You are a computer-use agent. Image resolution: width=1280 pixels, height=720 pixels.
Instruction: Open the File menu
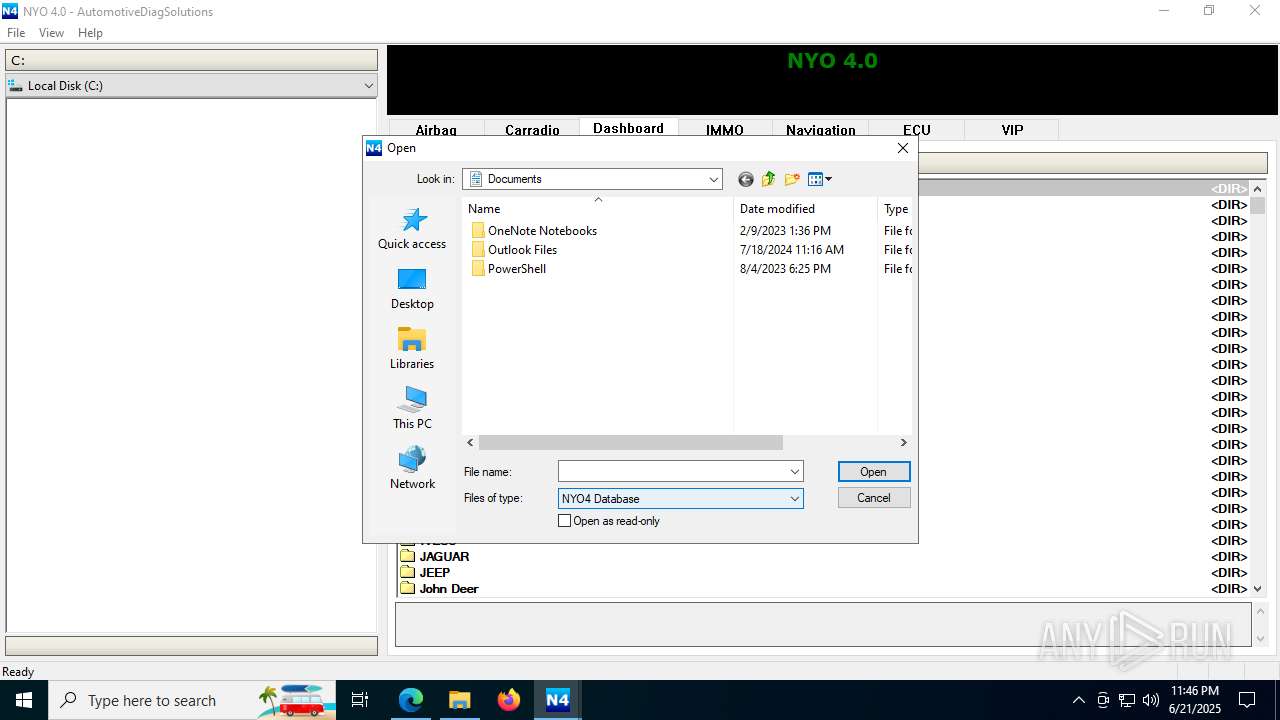pyautogui.click(x=16, y=33)
